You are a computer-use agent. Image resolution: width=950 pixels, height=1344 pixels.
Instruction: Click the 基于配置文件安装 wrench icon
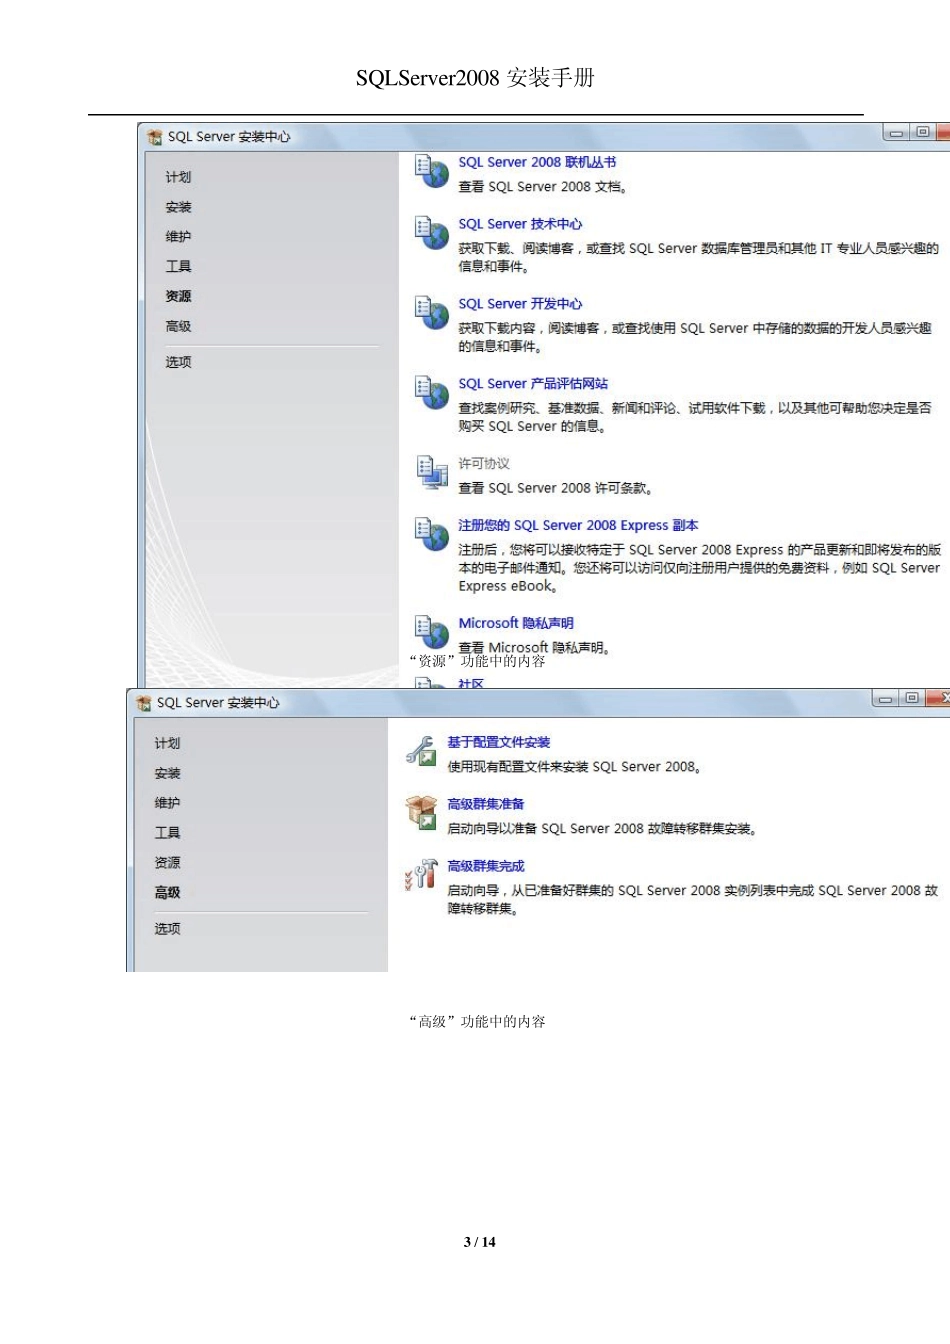coord(421,751)
